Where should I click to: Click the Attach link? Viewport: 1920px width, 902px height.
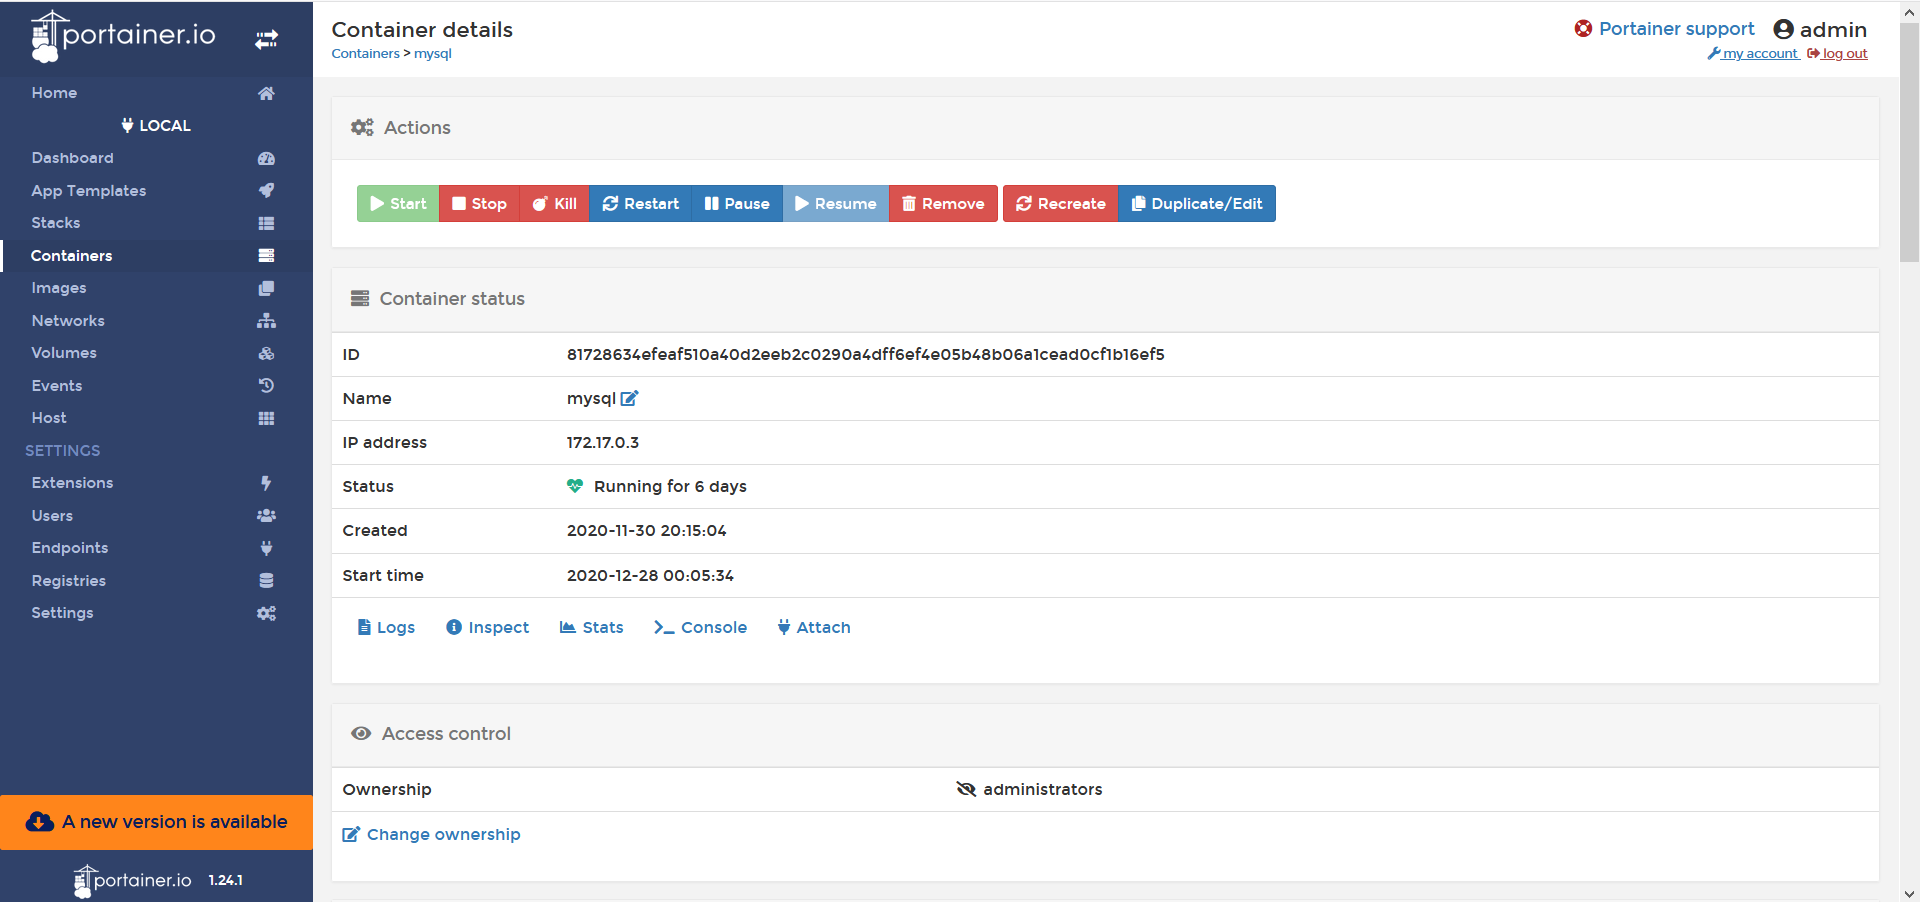click(814, 627)
